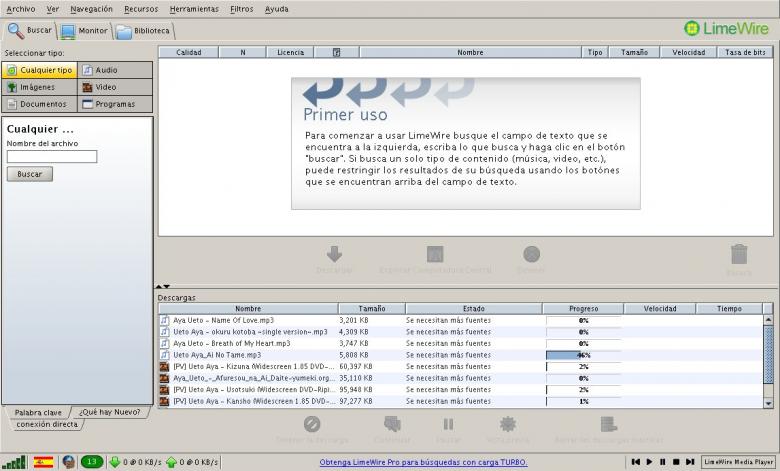The height and width of the screenshot is (471, 780).
Task: Click the pause download icon under downloads
Action: click(x=448, y=424)
